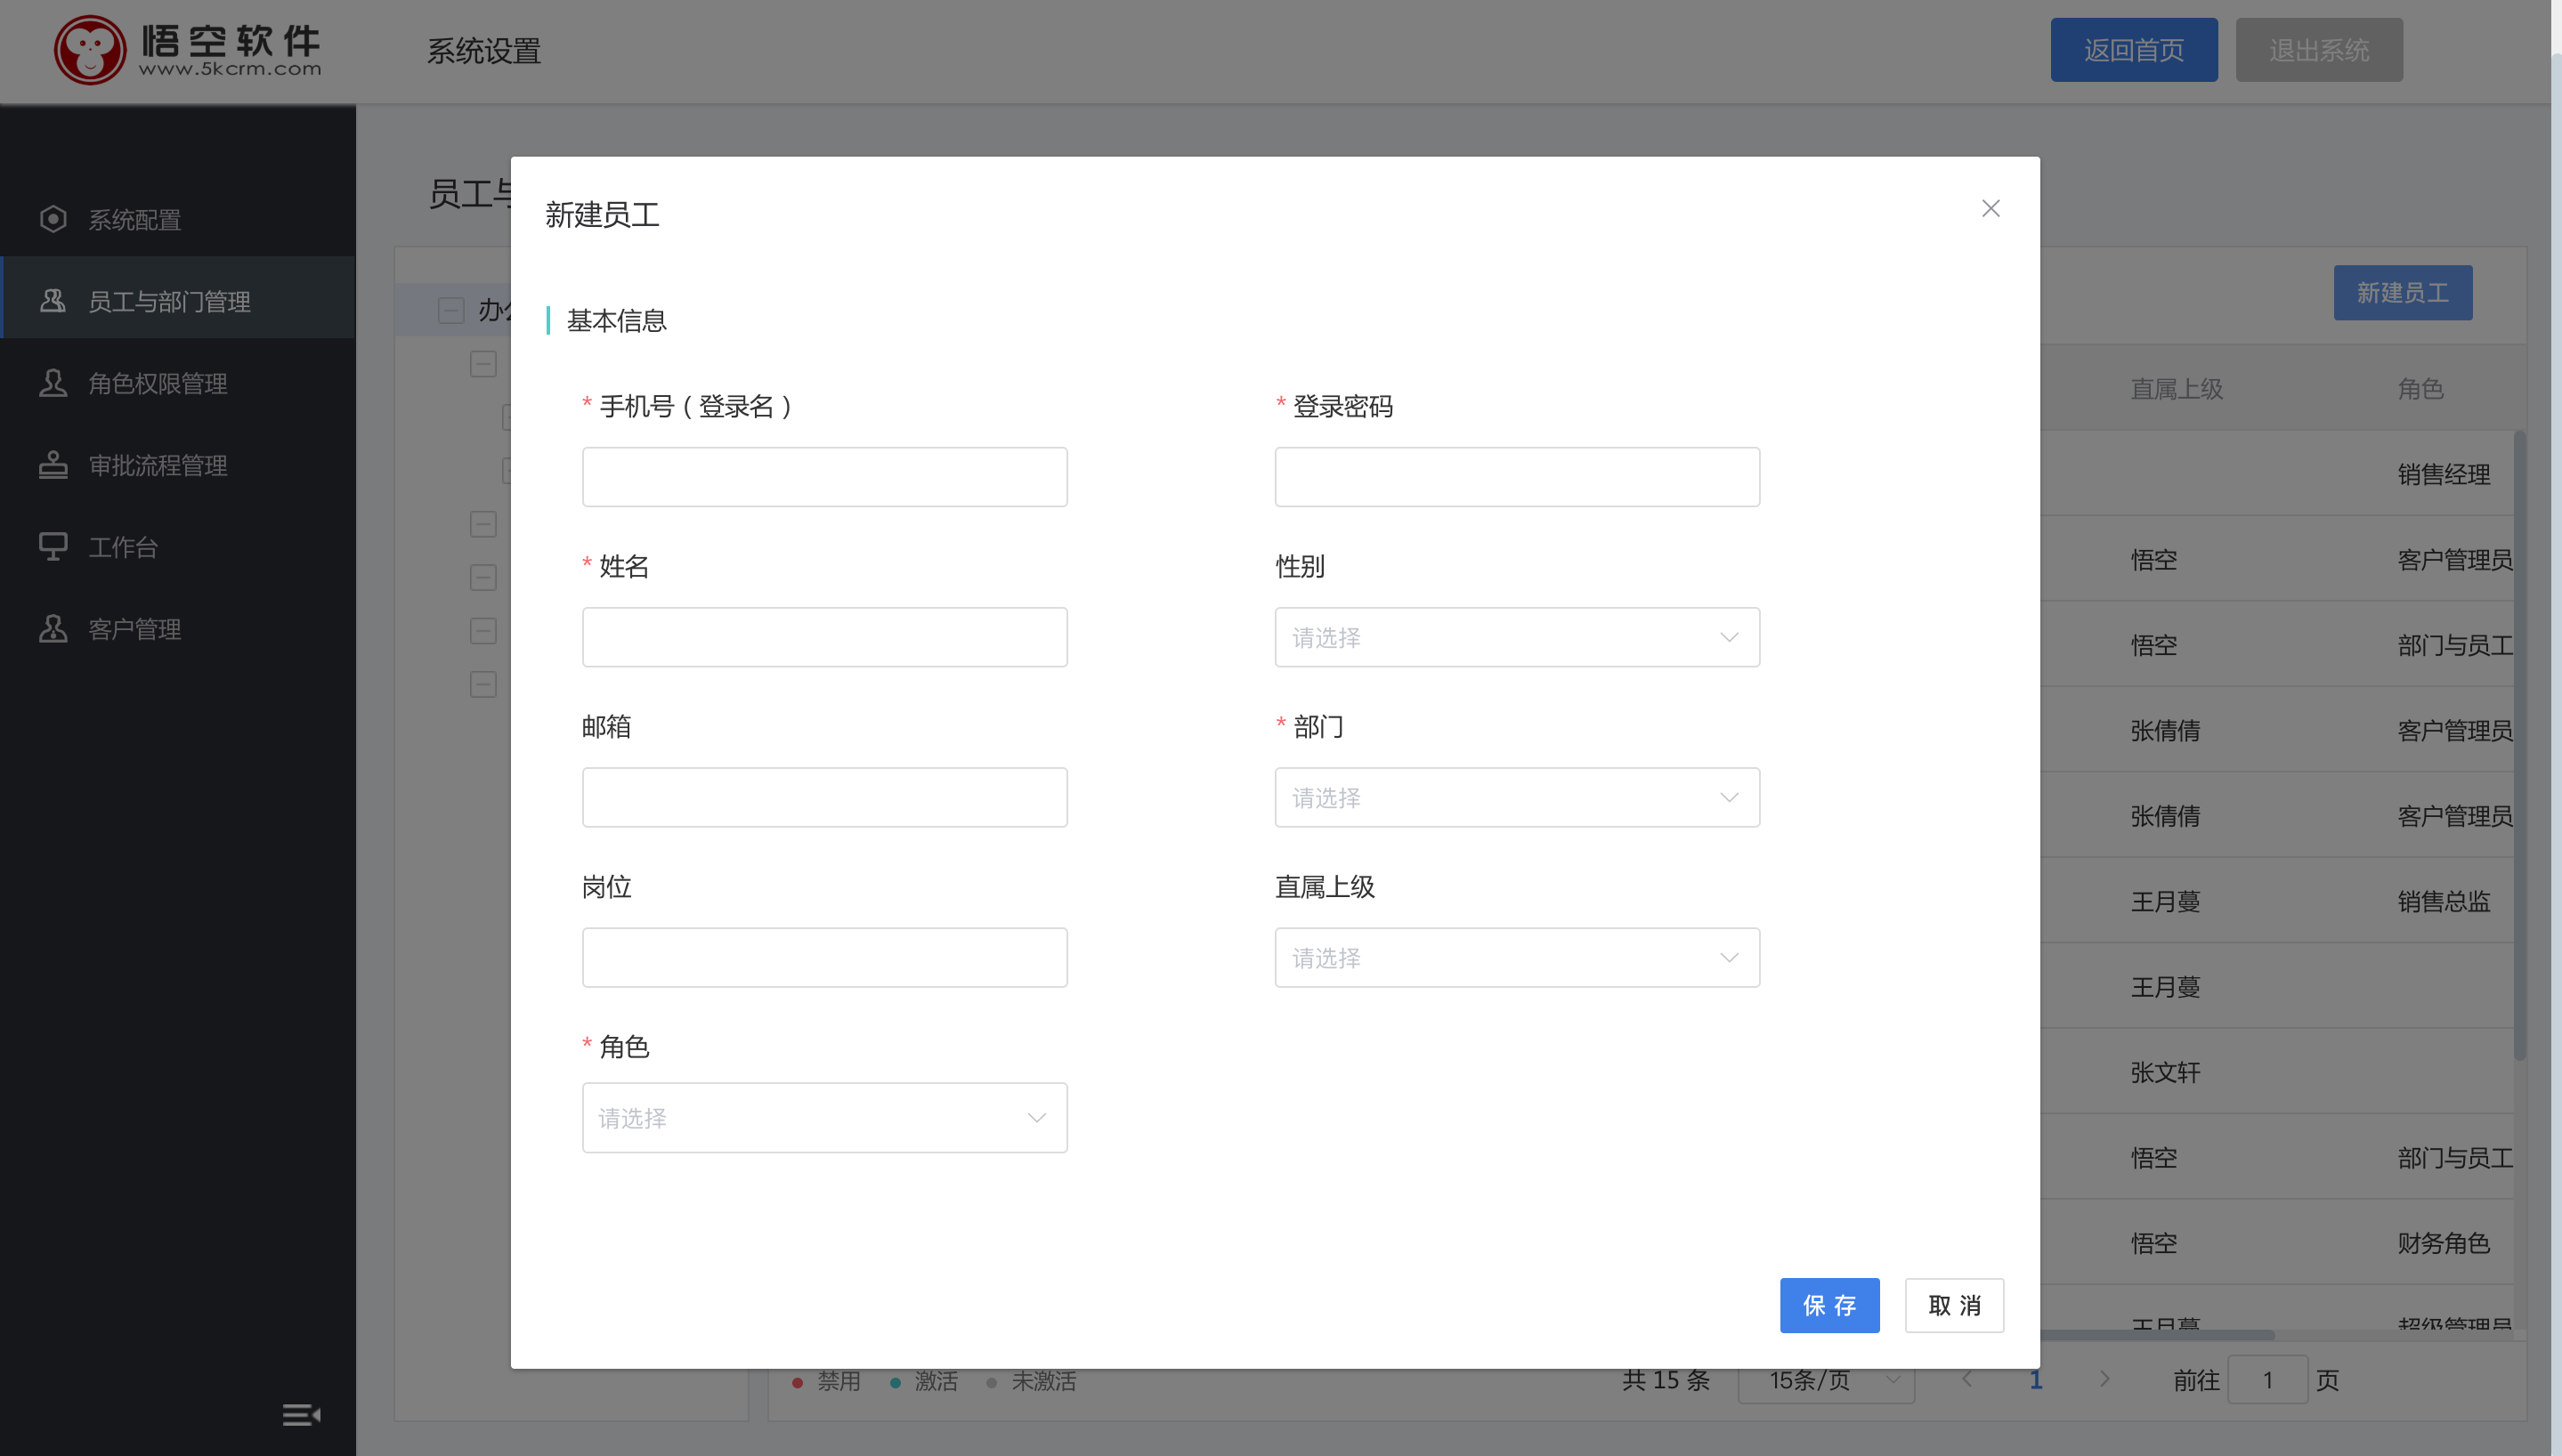
Task: Go to previous page arrow
Action: pyautogui.click(x=1967, y=1379)
